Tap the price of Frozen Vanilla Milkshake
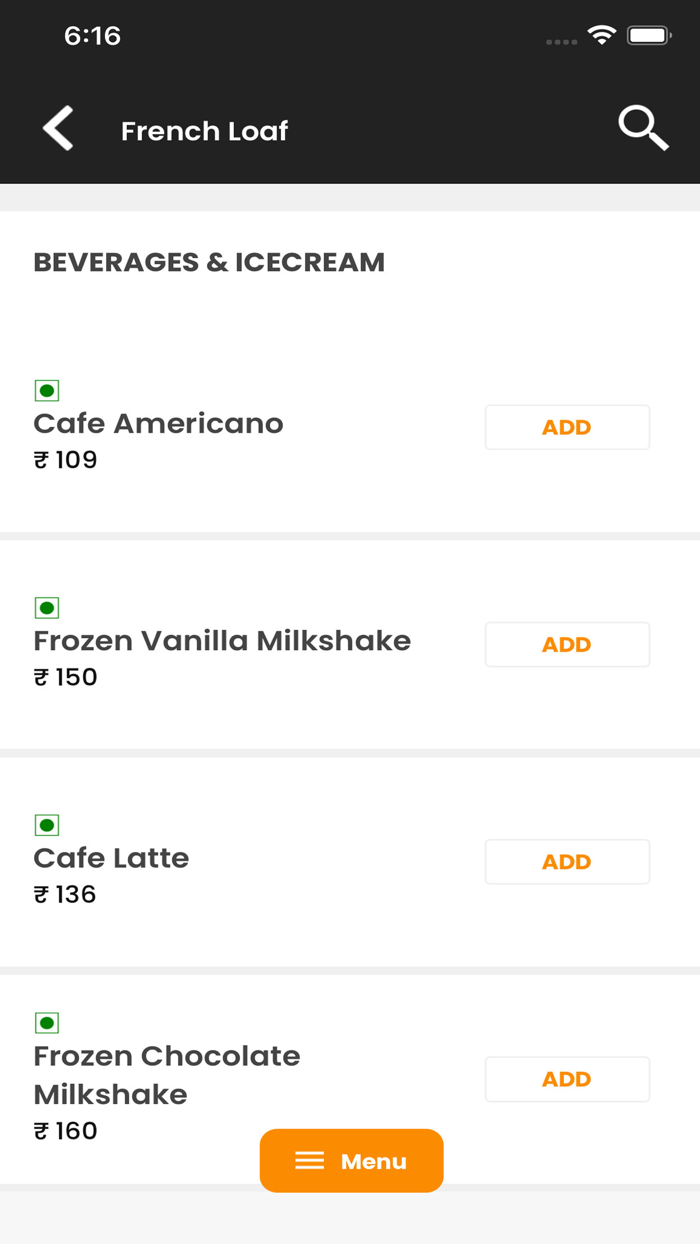700x1244 pixels. [66, 677]
